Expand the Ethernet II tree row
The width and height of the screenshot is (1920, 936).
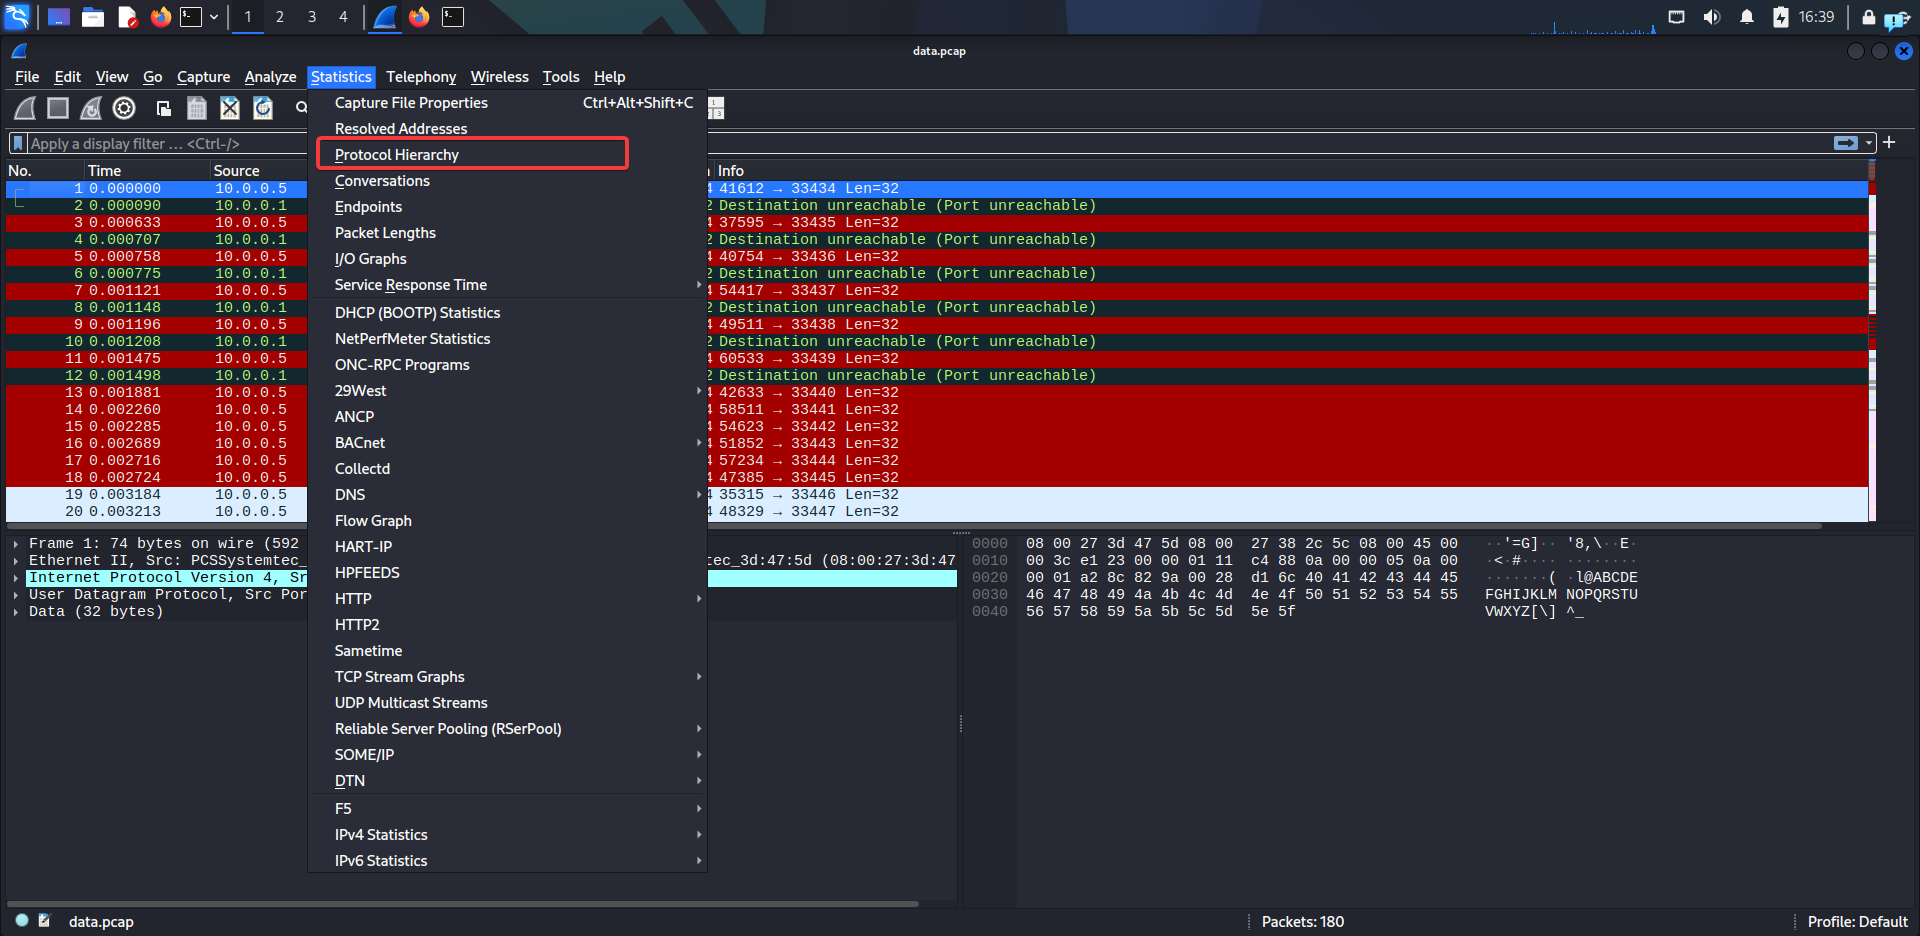point(16,561)
